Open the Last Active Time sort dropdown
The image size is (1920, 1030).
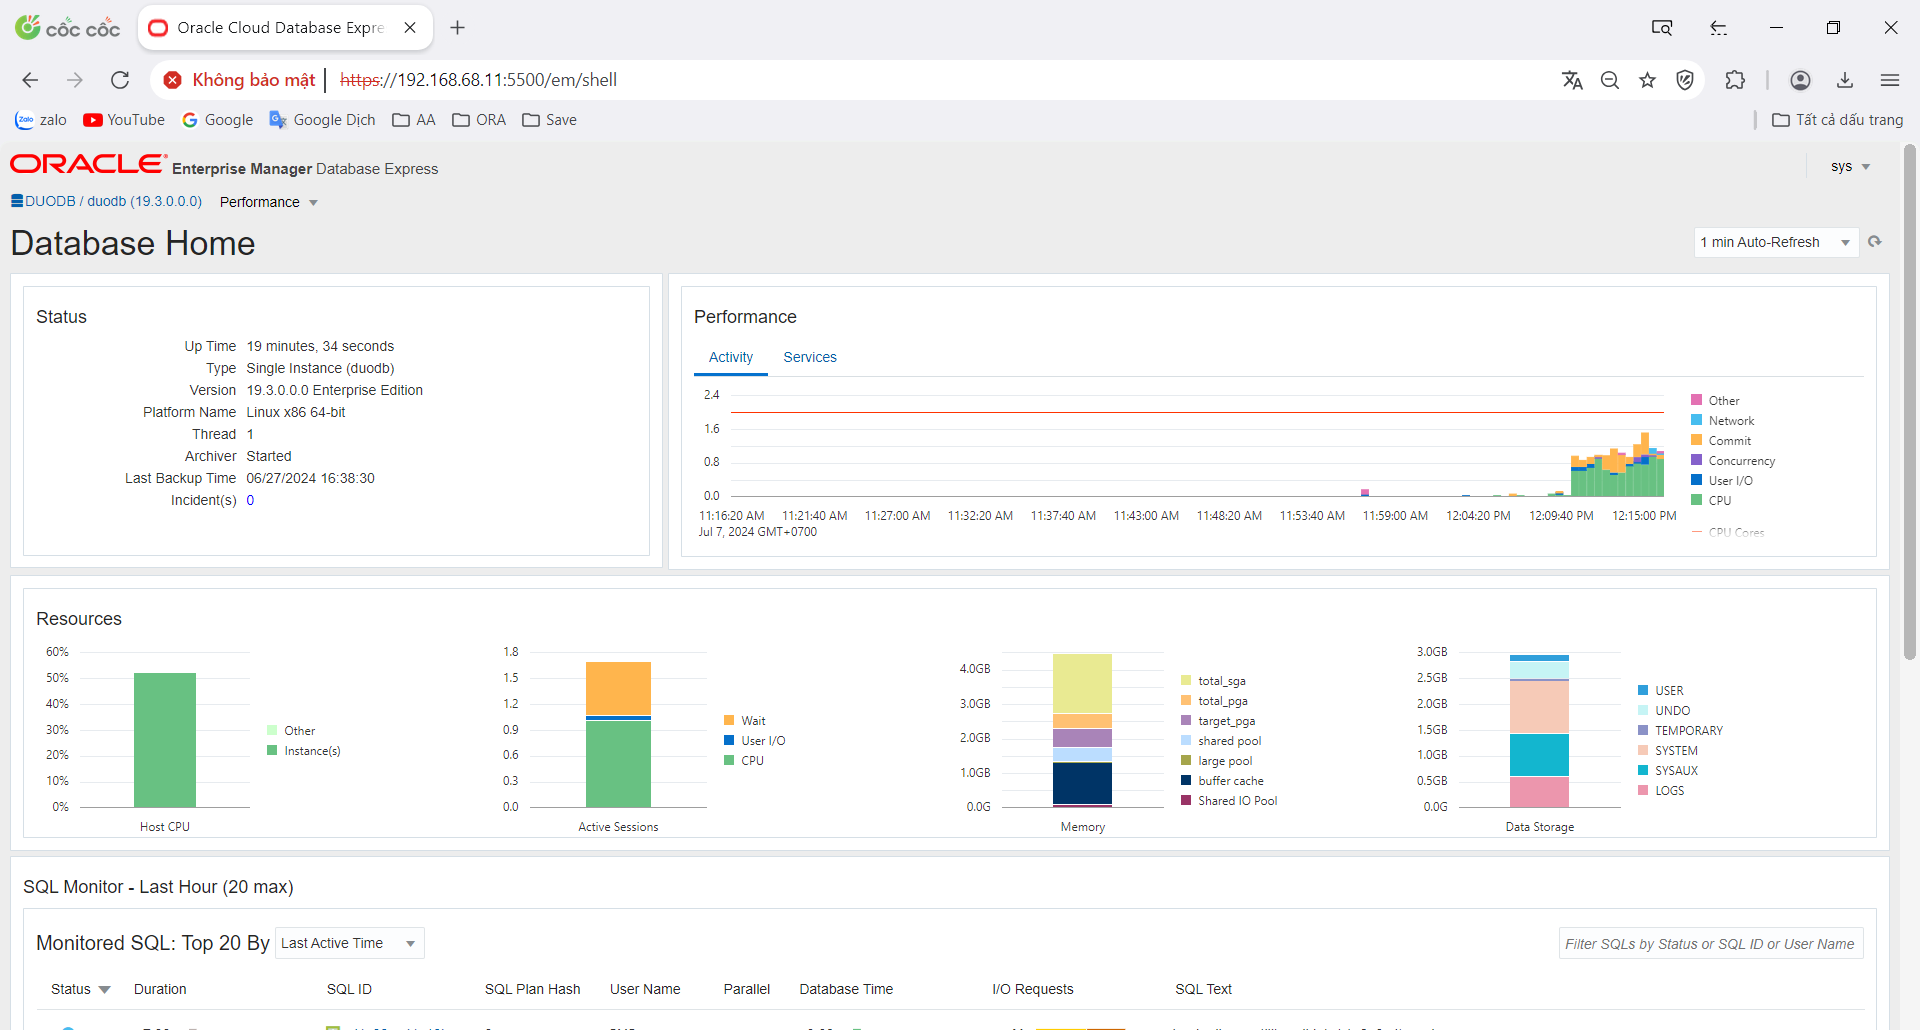pyautogui.click(x=349, y=943)
